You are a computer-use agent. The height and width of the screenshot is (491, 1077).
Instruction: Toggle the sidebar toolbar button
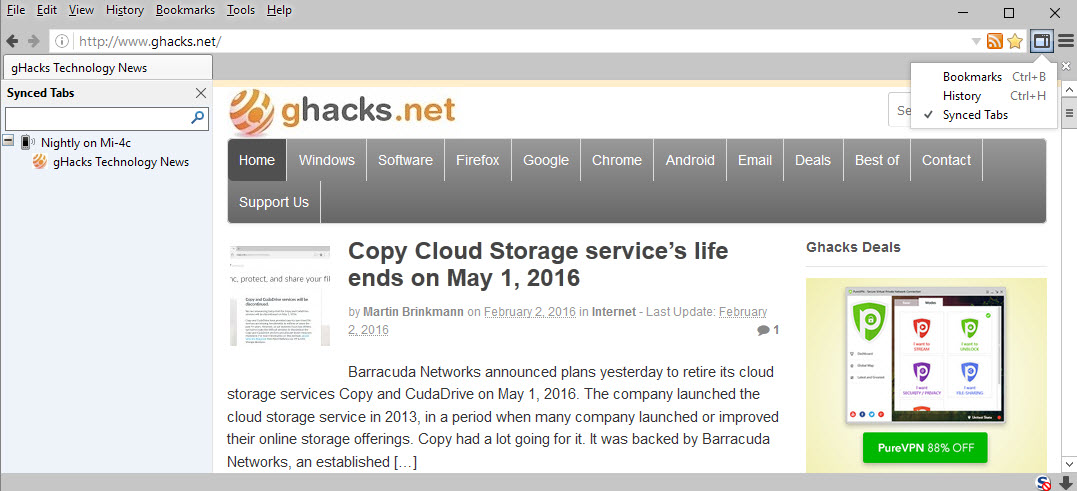pyautogui.click(x=1041, y=41)
